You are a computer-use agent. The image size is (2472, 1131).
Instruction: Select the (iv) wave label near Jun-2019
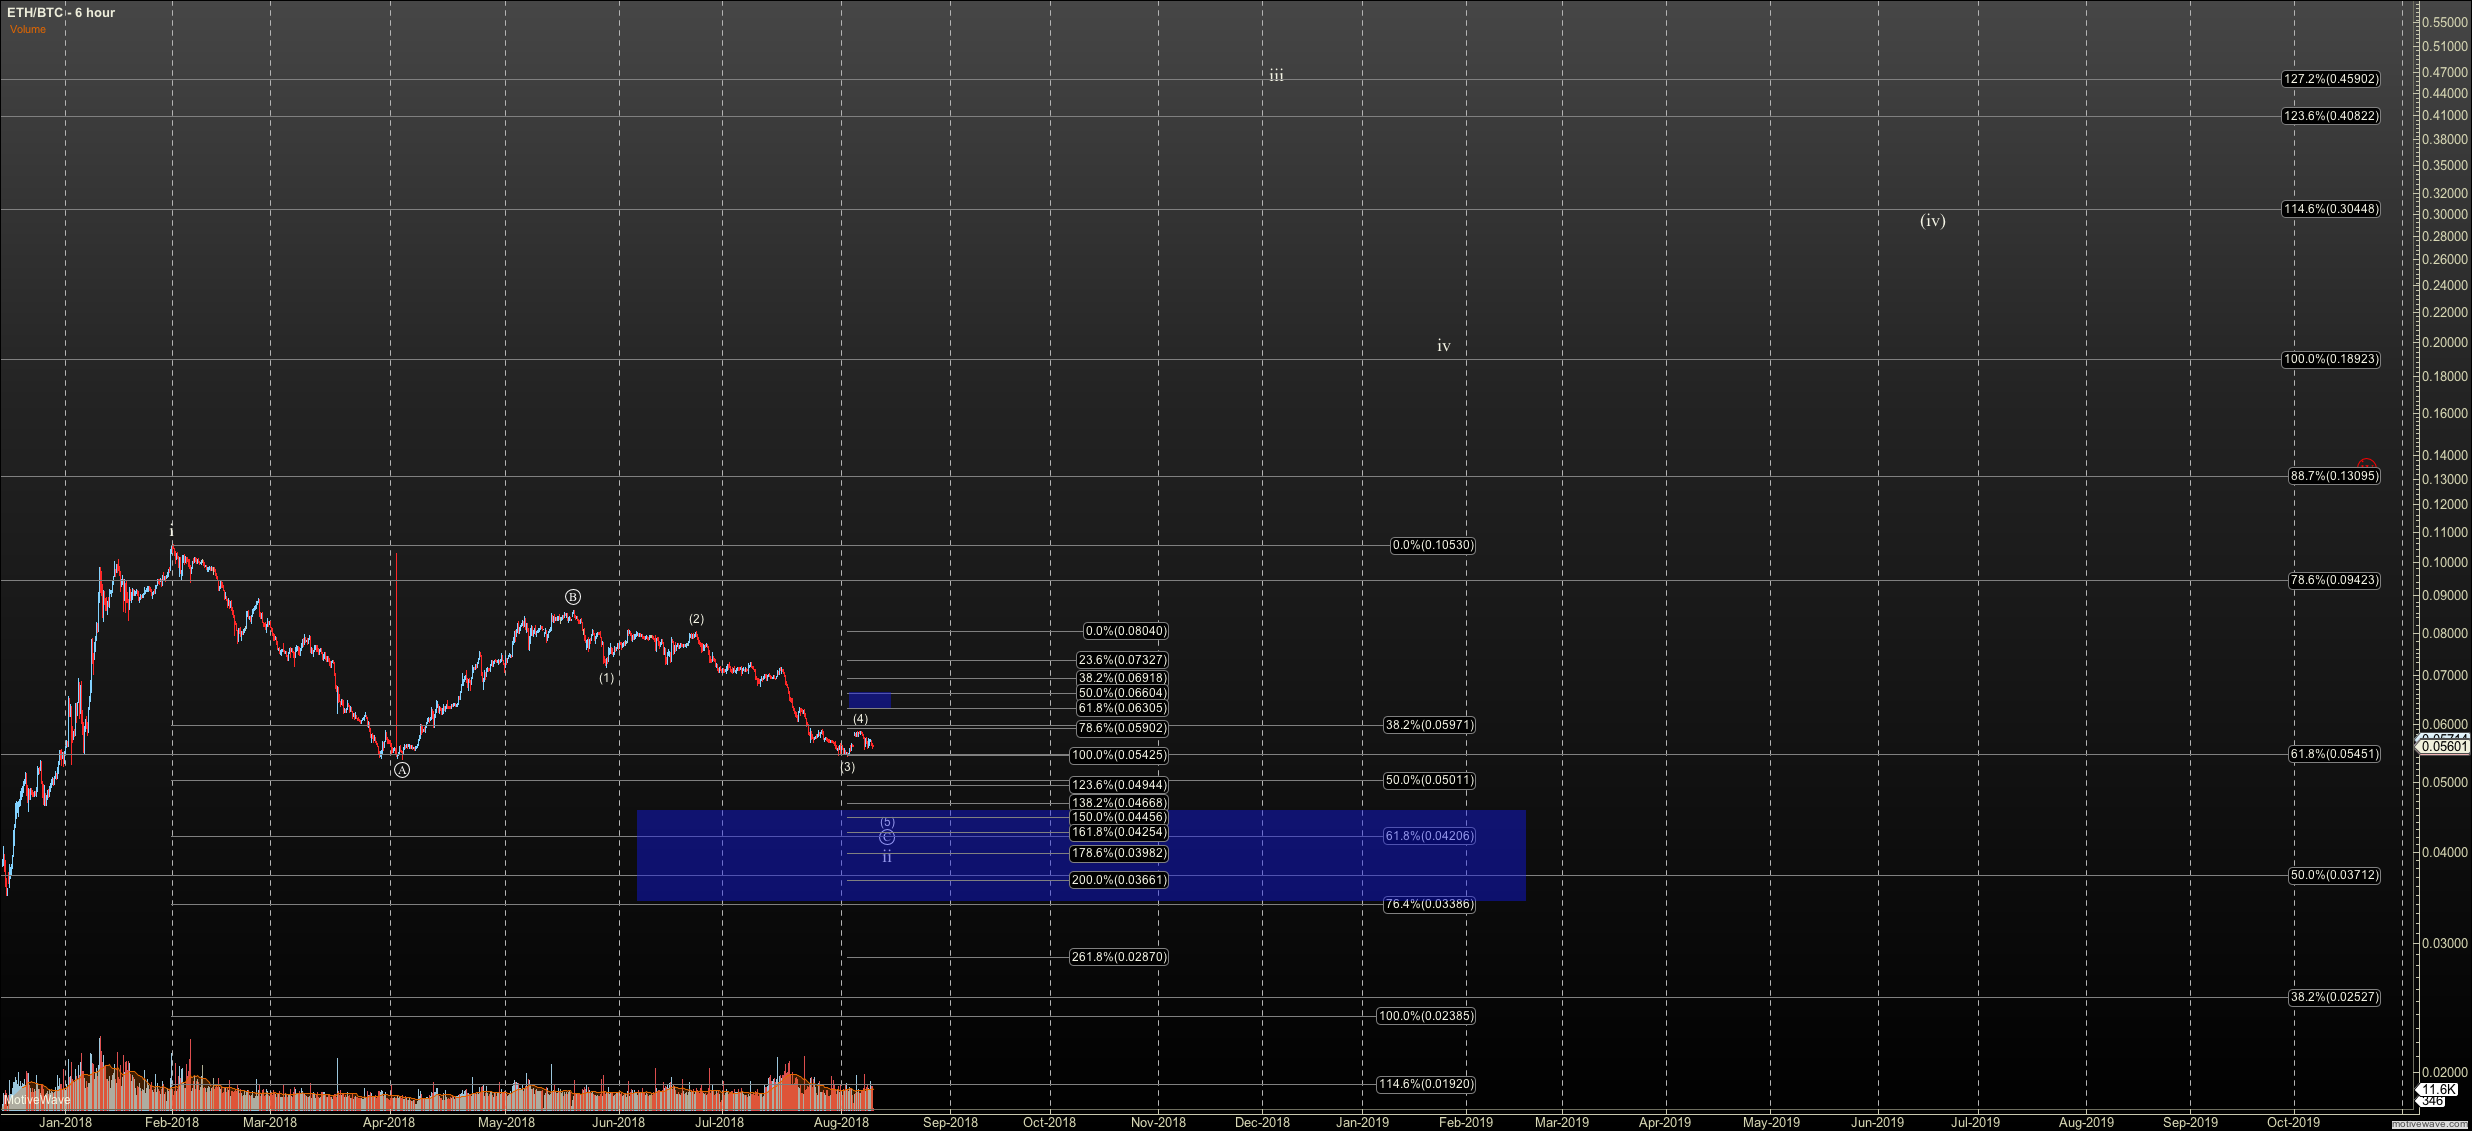pos(1933,221)
